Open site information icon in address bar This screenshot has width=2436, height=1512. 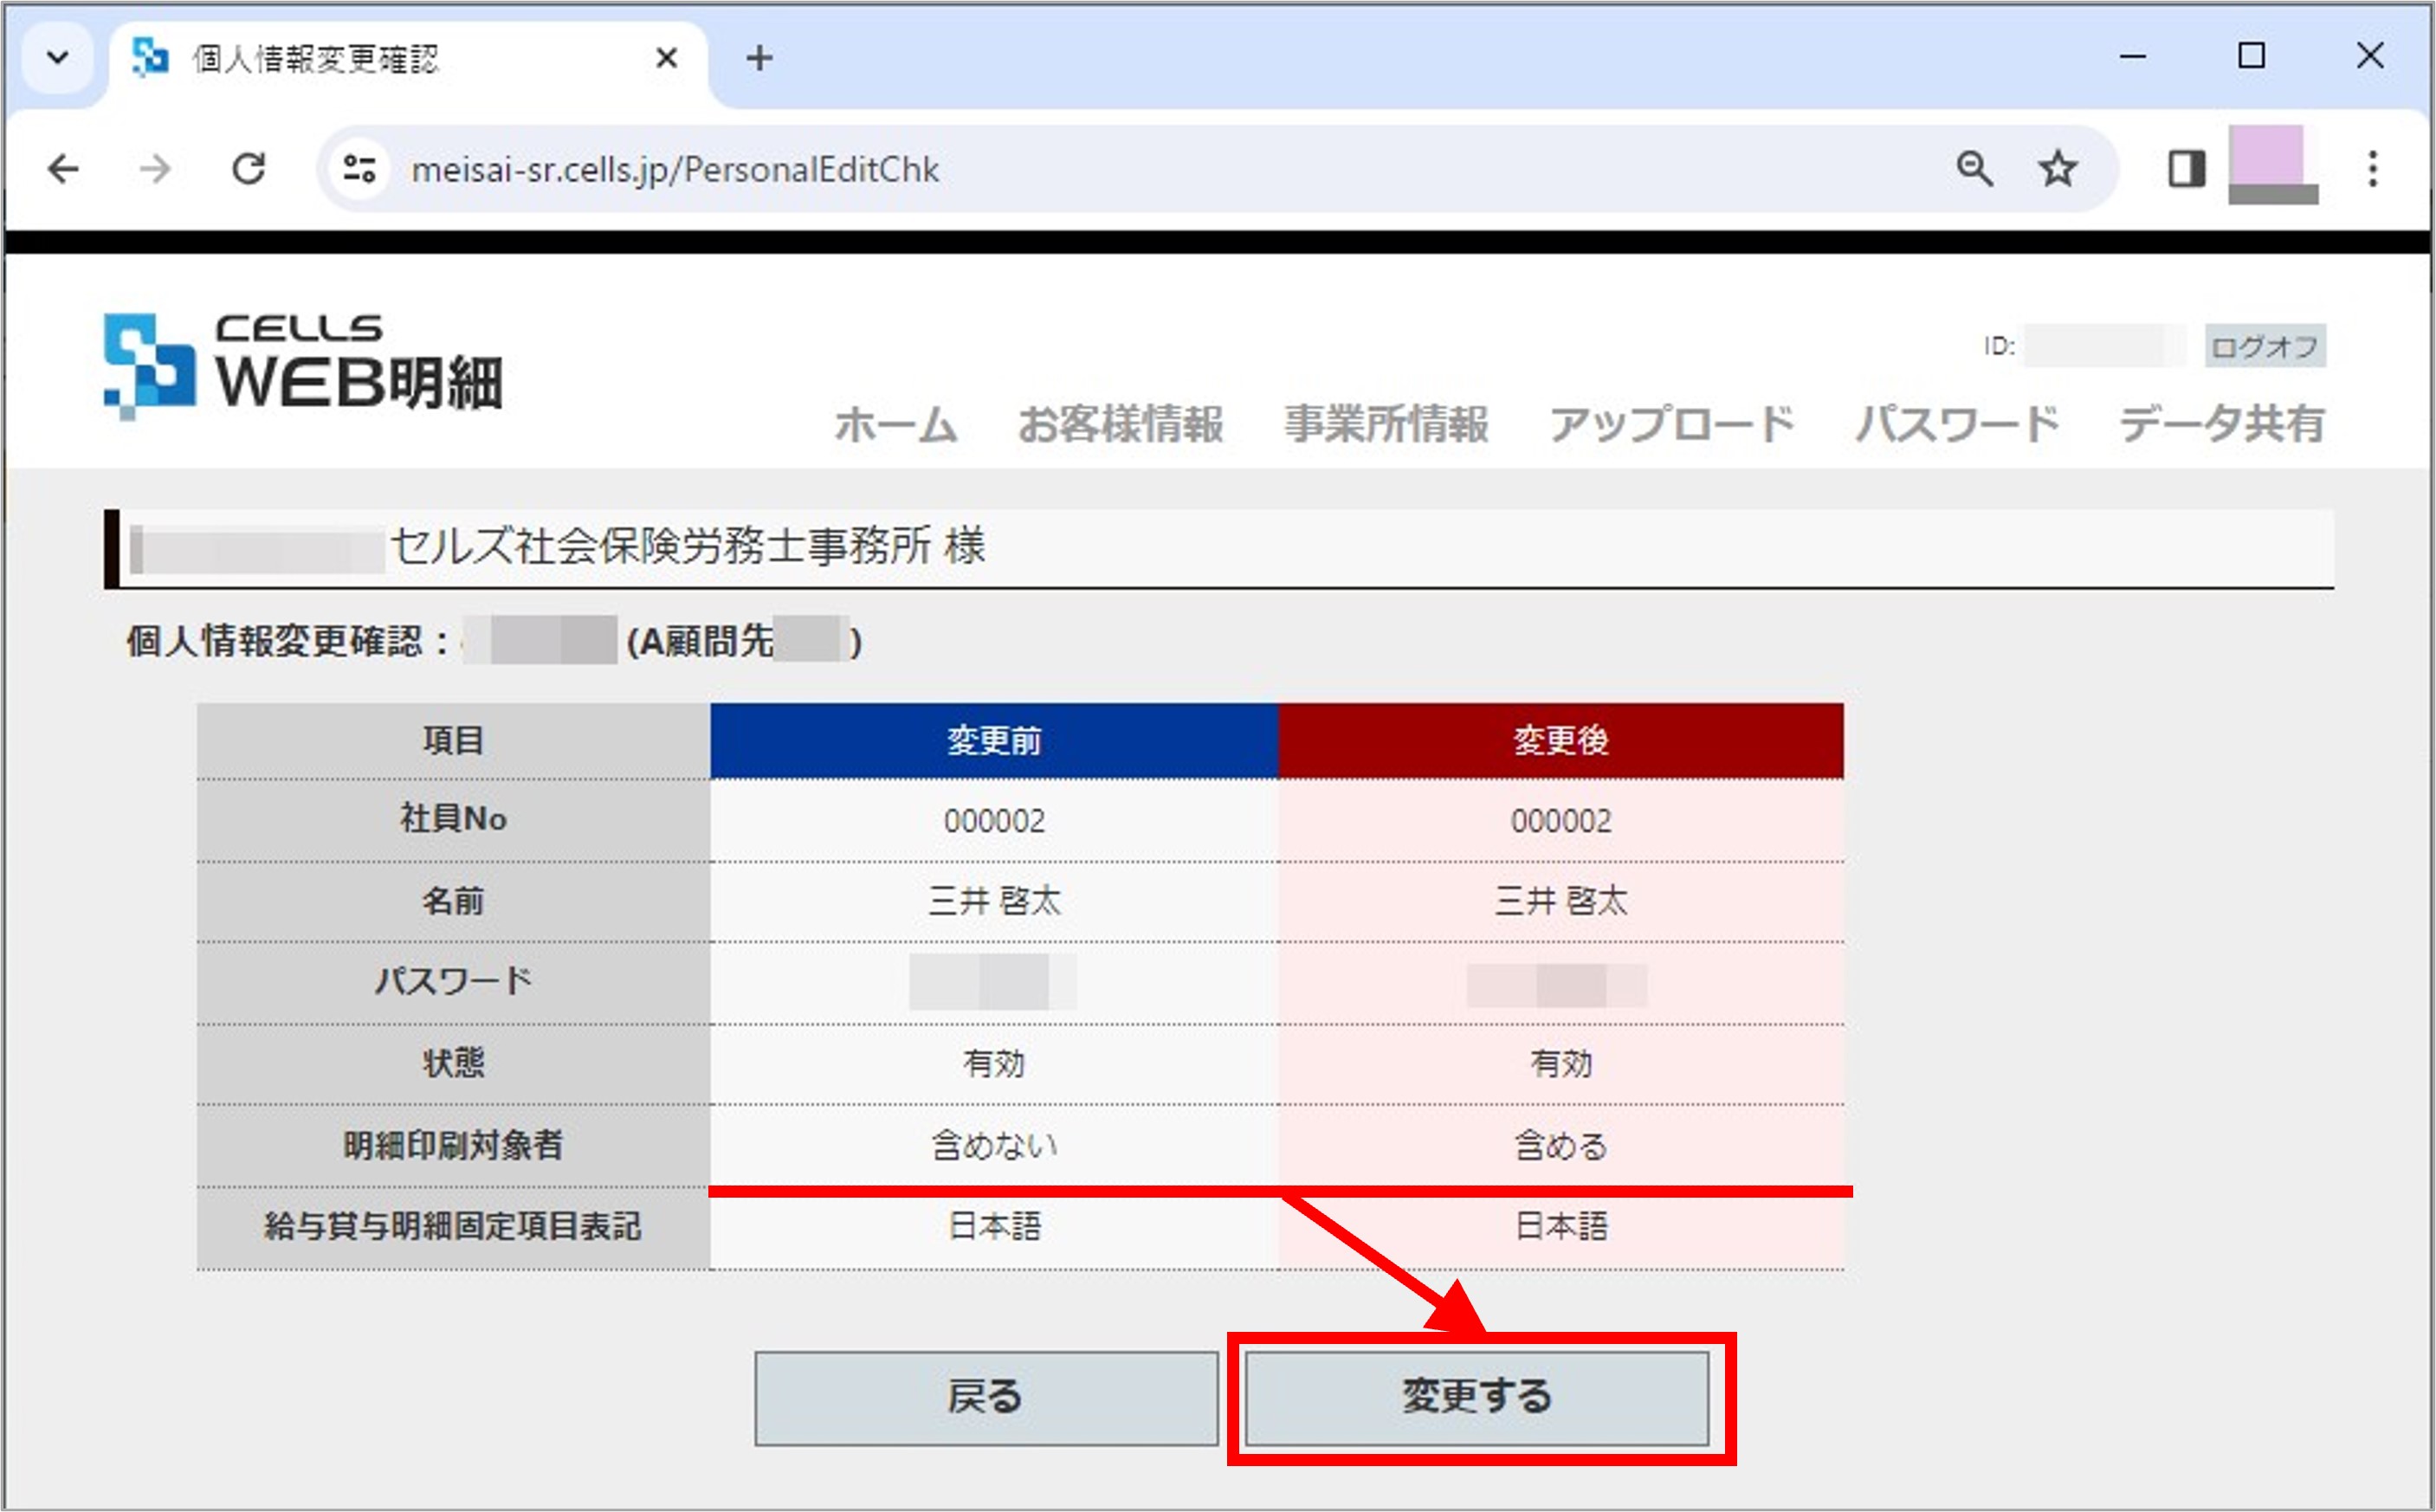[359, 169]
